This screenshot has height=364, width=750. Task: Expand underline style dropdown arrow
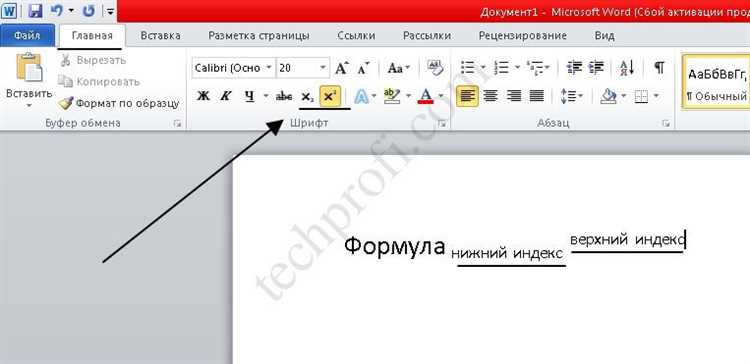(x=265, y=97)
